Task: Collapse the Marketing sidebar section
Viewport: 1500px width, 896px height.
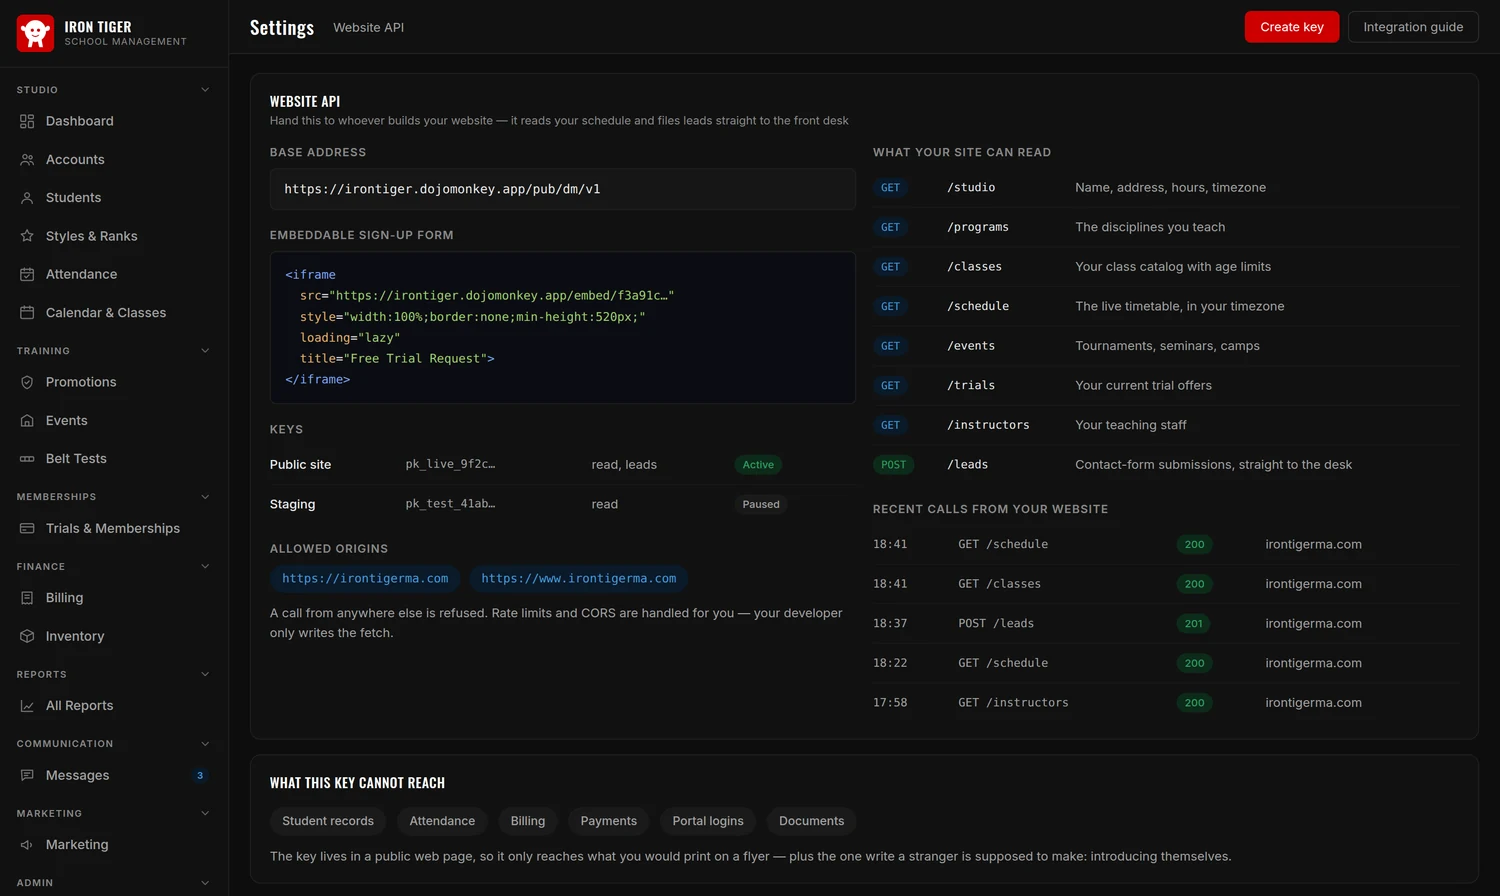Action: (x=205, y=813)
